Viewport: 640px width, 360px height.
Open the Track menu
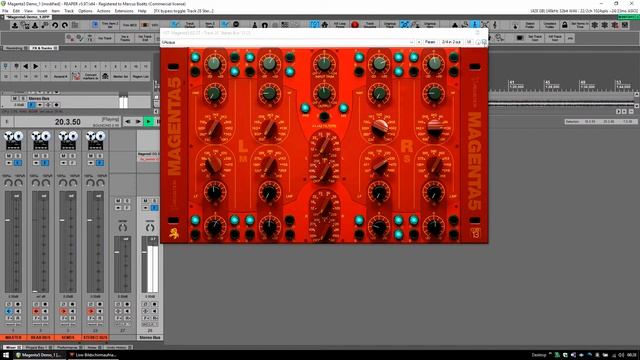pyautogui.click(x=69, y=11)
